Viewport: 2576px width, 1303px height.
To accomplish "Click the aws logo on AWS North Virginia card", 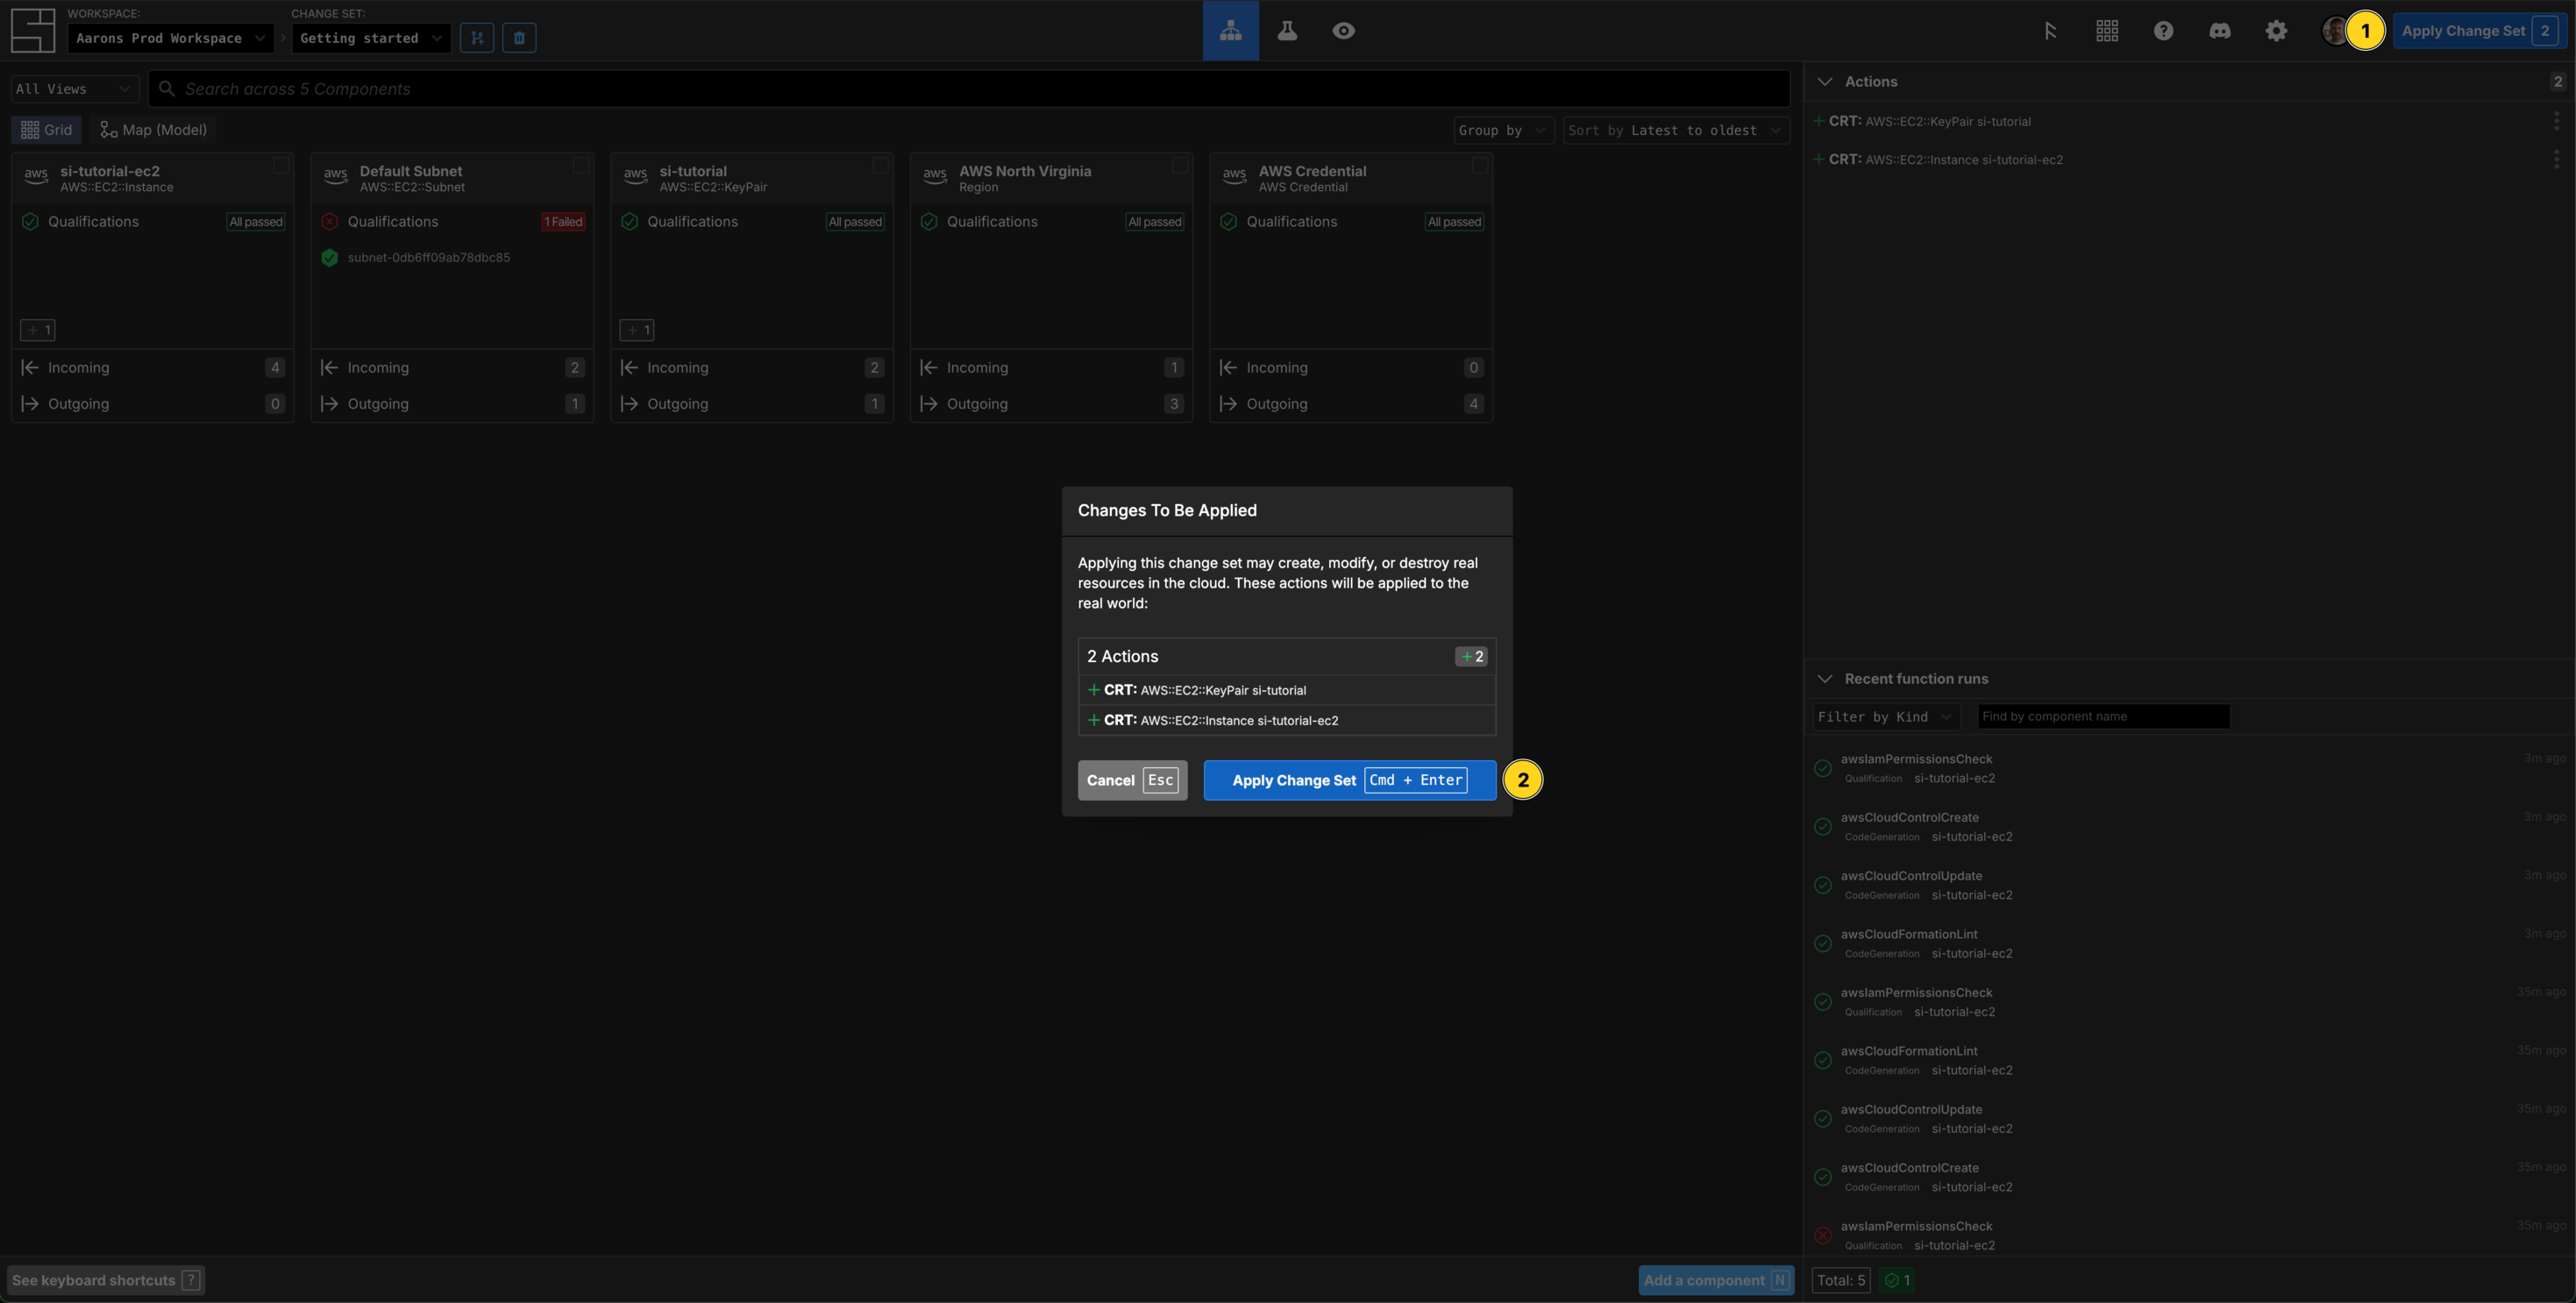I will pos(935,175).
